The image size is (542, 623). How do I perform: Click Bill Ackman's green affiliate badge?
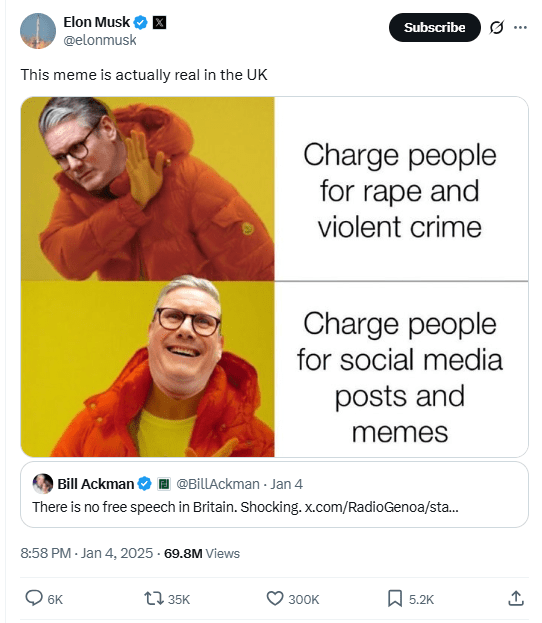tap(164, 484)
